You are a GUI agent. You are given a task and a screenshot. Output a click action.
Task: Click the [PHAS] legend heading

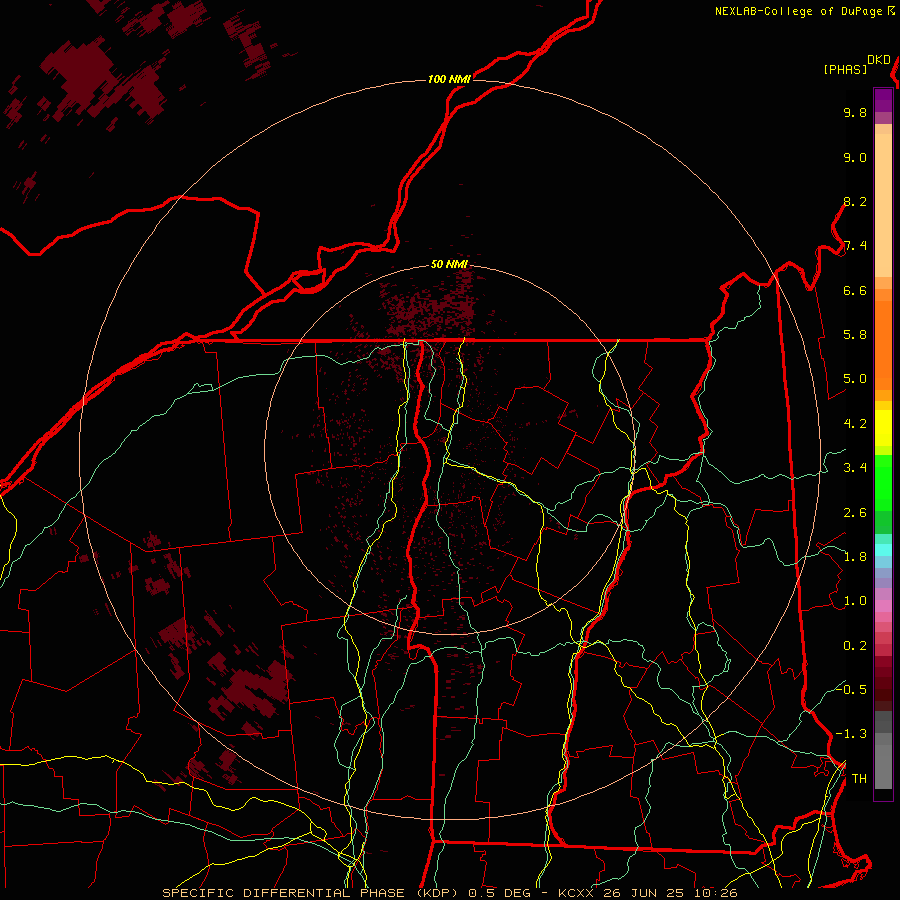pos(845,70)
